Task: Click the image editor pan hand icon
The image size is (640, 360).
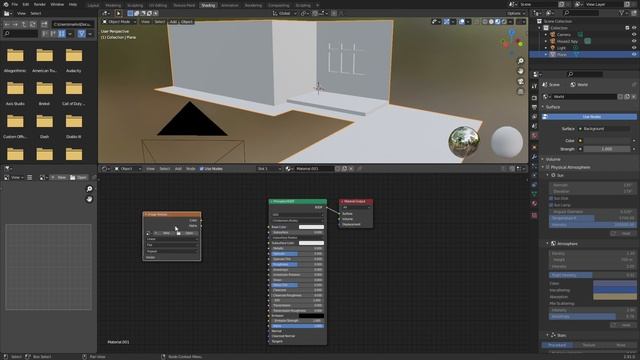Action: [x=89, y=199]
